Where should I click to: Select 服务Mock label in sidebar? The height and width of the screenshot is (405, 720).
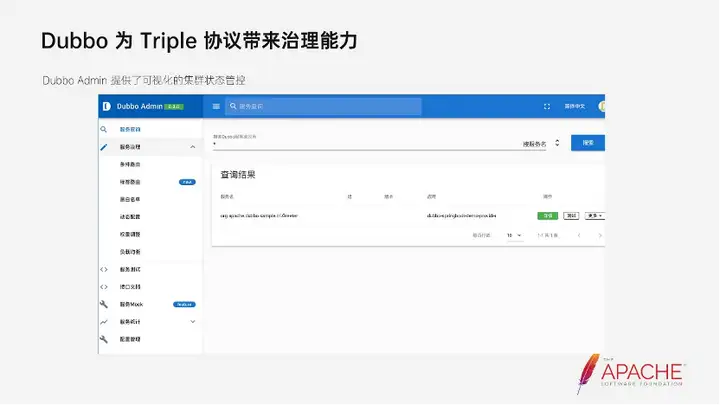coord(131,304)
